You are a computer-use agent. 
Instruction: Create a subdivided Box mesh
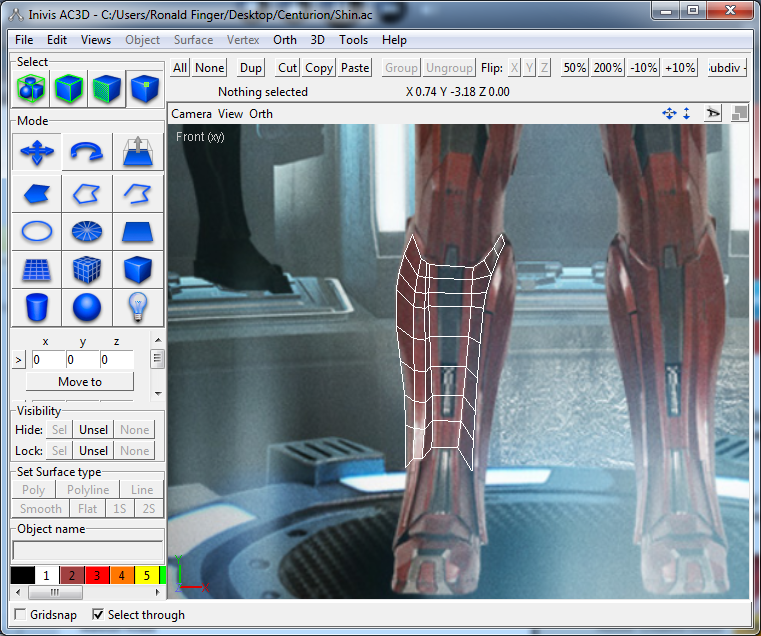coord(87,269)
